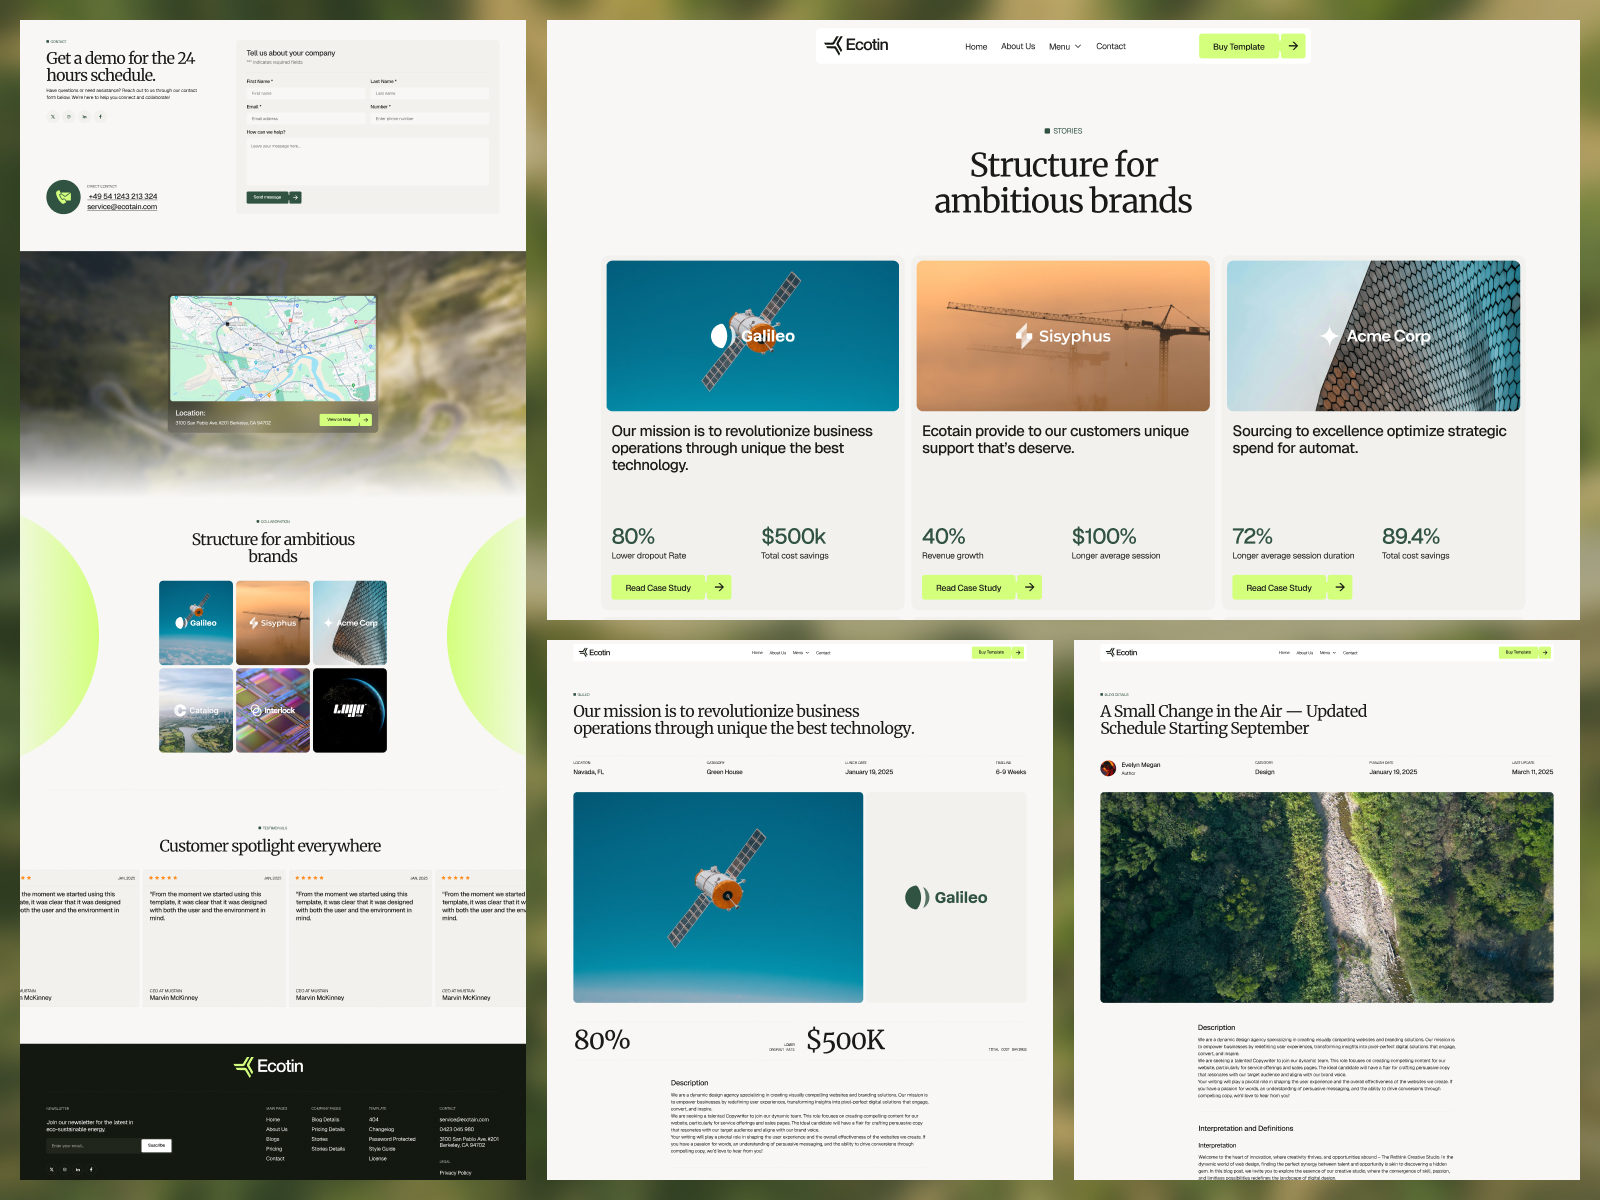1600x1200 pixels.
Task: Open the LinkedIn icon in the dark footer
Action: click(78, 1169)
